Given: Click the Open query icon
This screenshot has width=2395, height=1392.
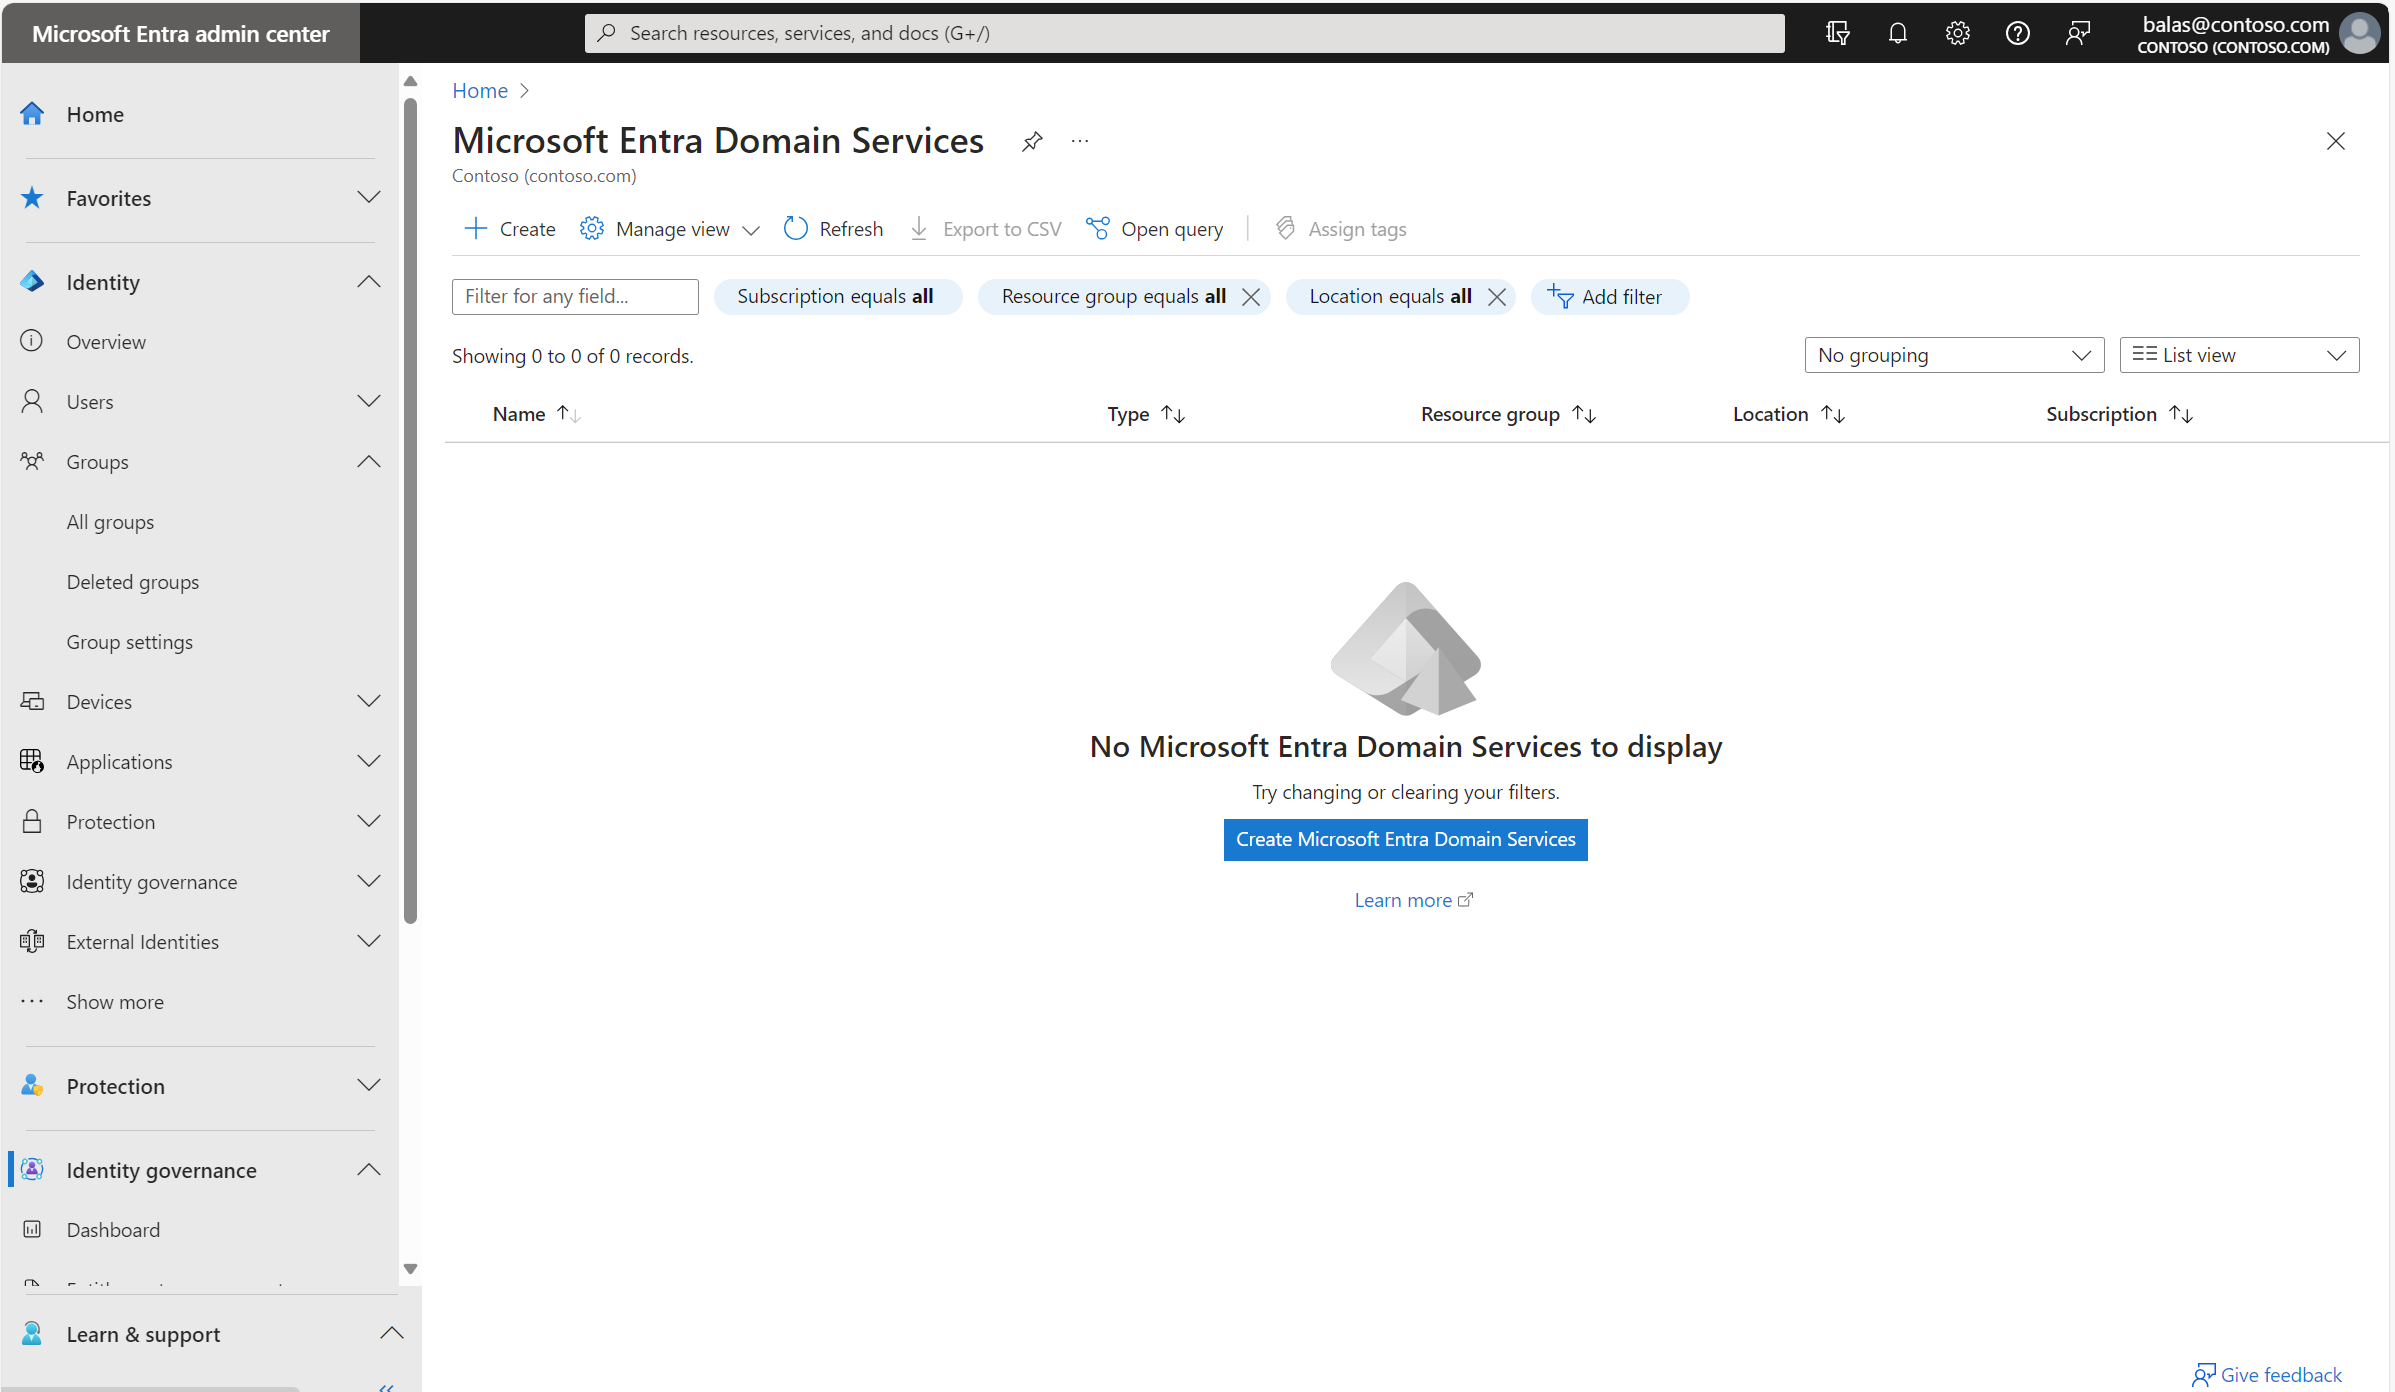Looking at the screenshot, I should (1095, 229).
